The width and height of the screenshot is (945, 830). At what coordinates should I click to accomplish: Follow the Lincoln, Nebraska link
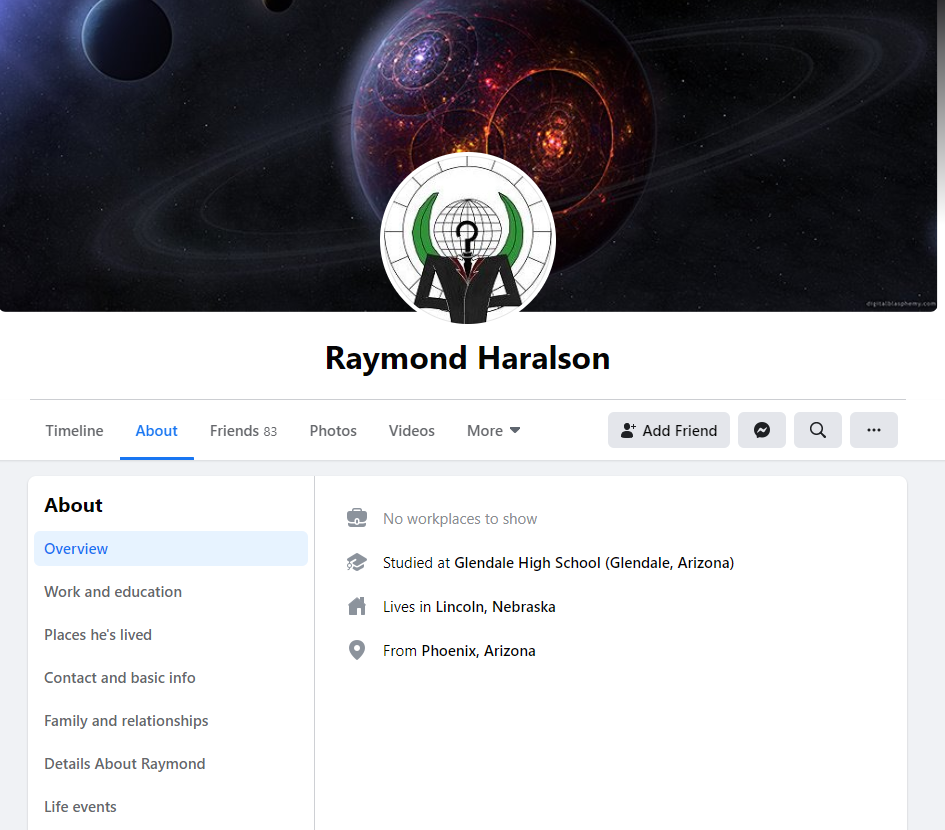point(495,606)
